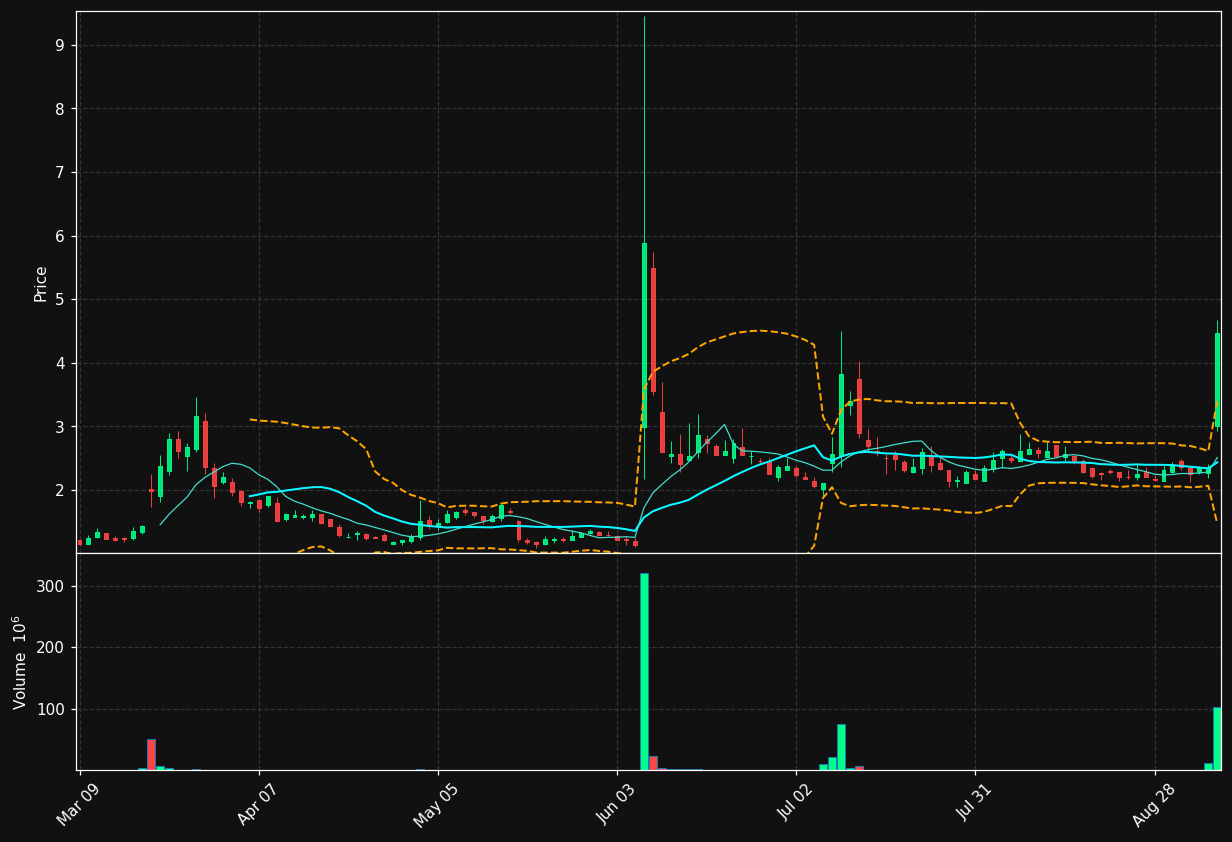Click the Price axis title
This screenshot has width=1232, height=842.
click(41, 284)
